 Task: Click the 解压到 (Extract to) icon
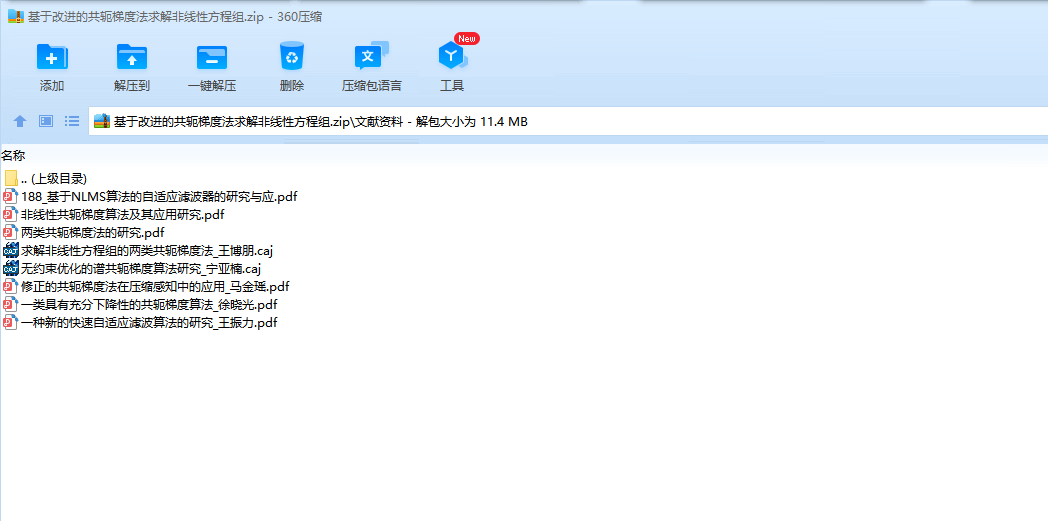tap(132, 57)
